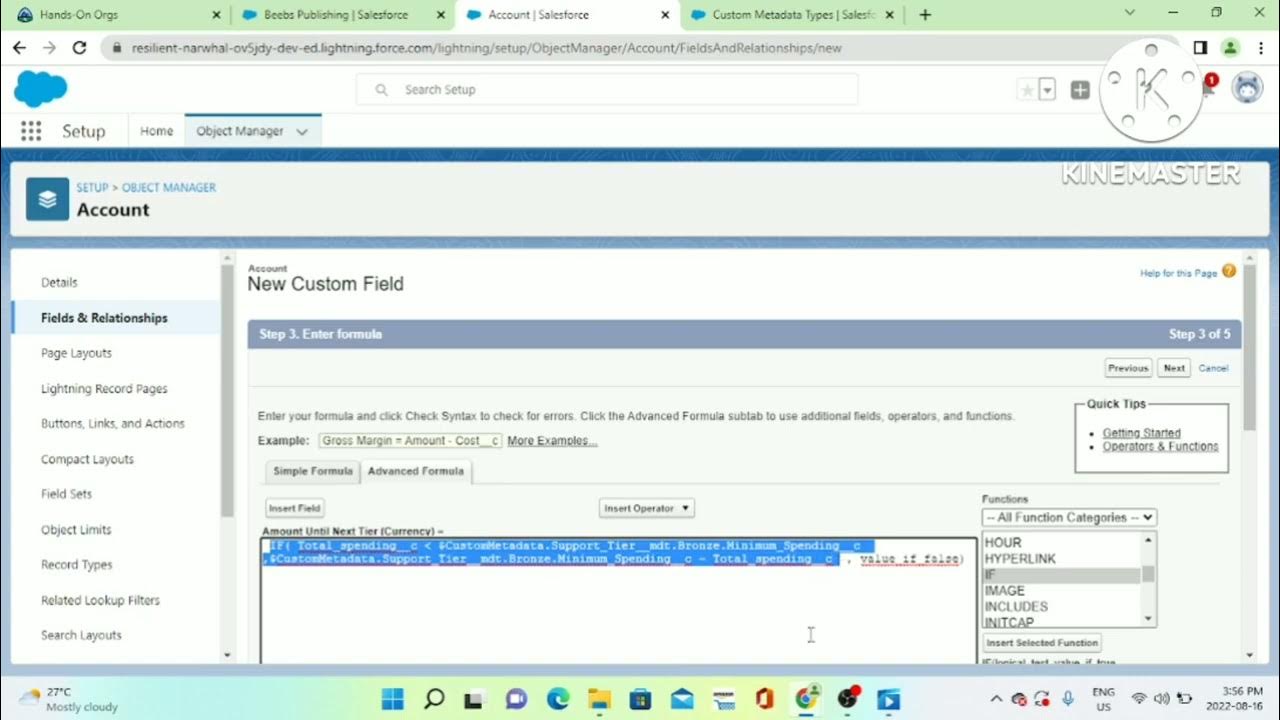The height and width of the screenshot is (720, 1280).
Task: Open Operators & Functions quick tip
Action: tap(1160, 447)
